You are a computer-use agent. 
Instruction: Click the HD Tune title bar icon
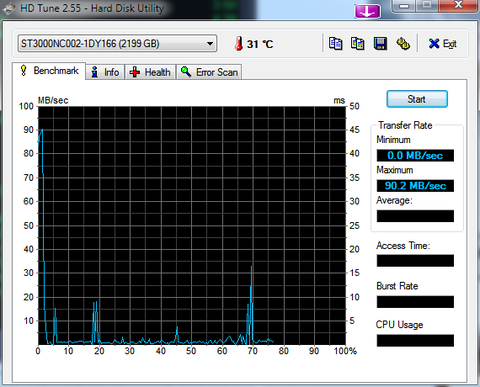click(x=9, y=8)
